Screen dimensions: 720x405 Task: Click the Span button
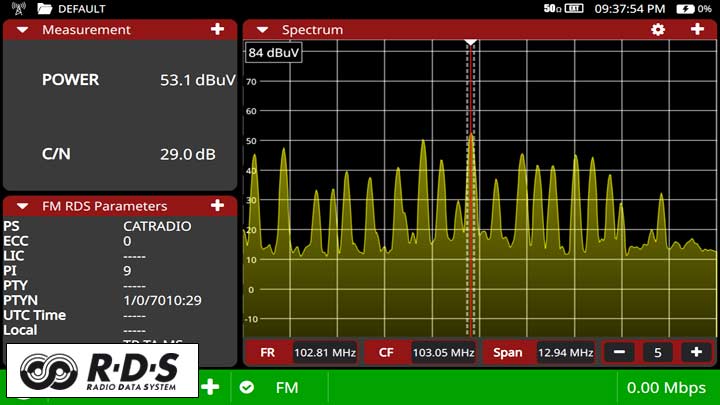507,352
